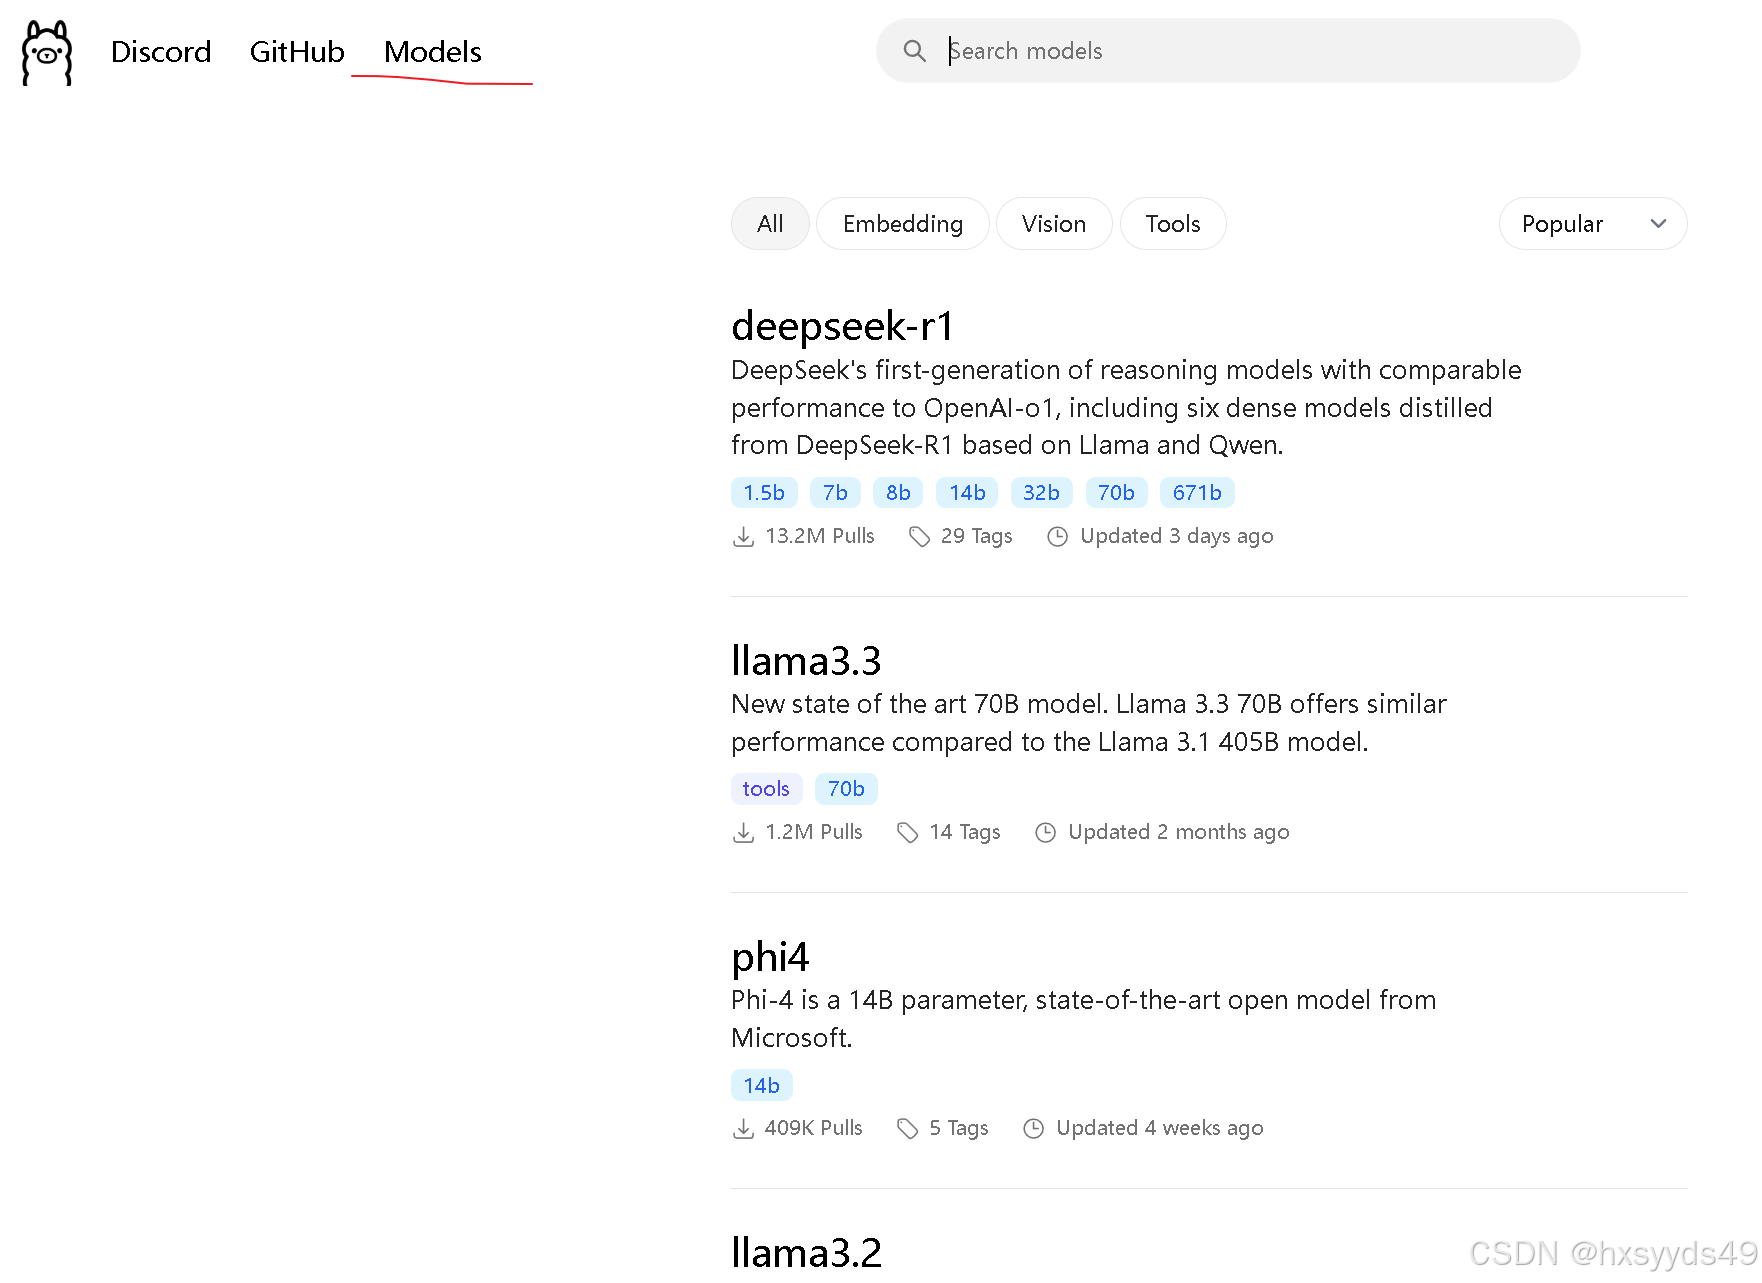The height and width of the screenshot is (1283, 1762).
Task: Open the Discord link
Action: click(x=161, y=52)
